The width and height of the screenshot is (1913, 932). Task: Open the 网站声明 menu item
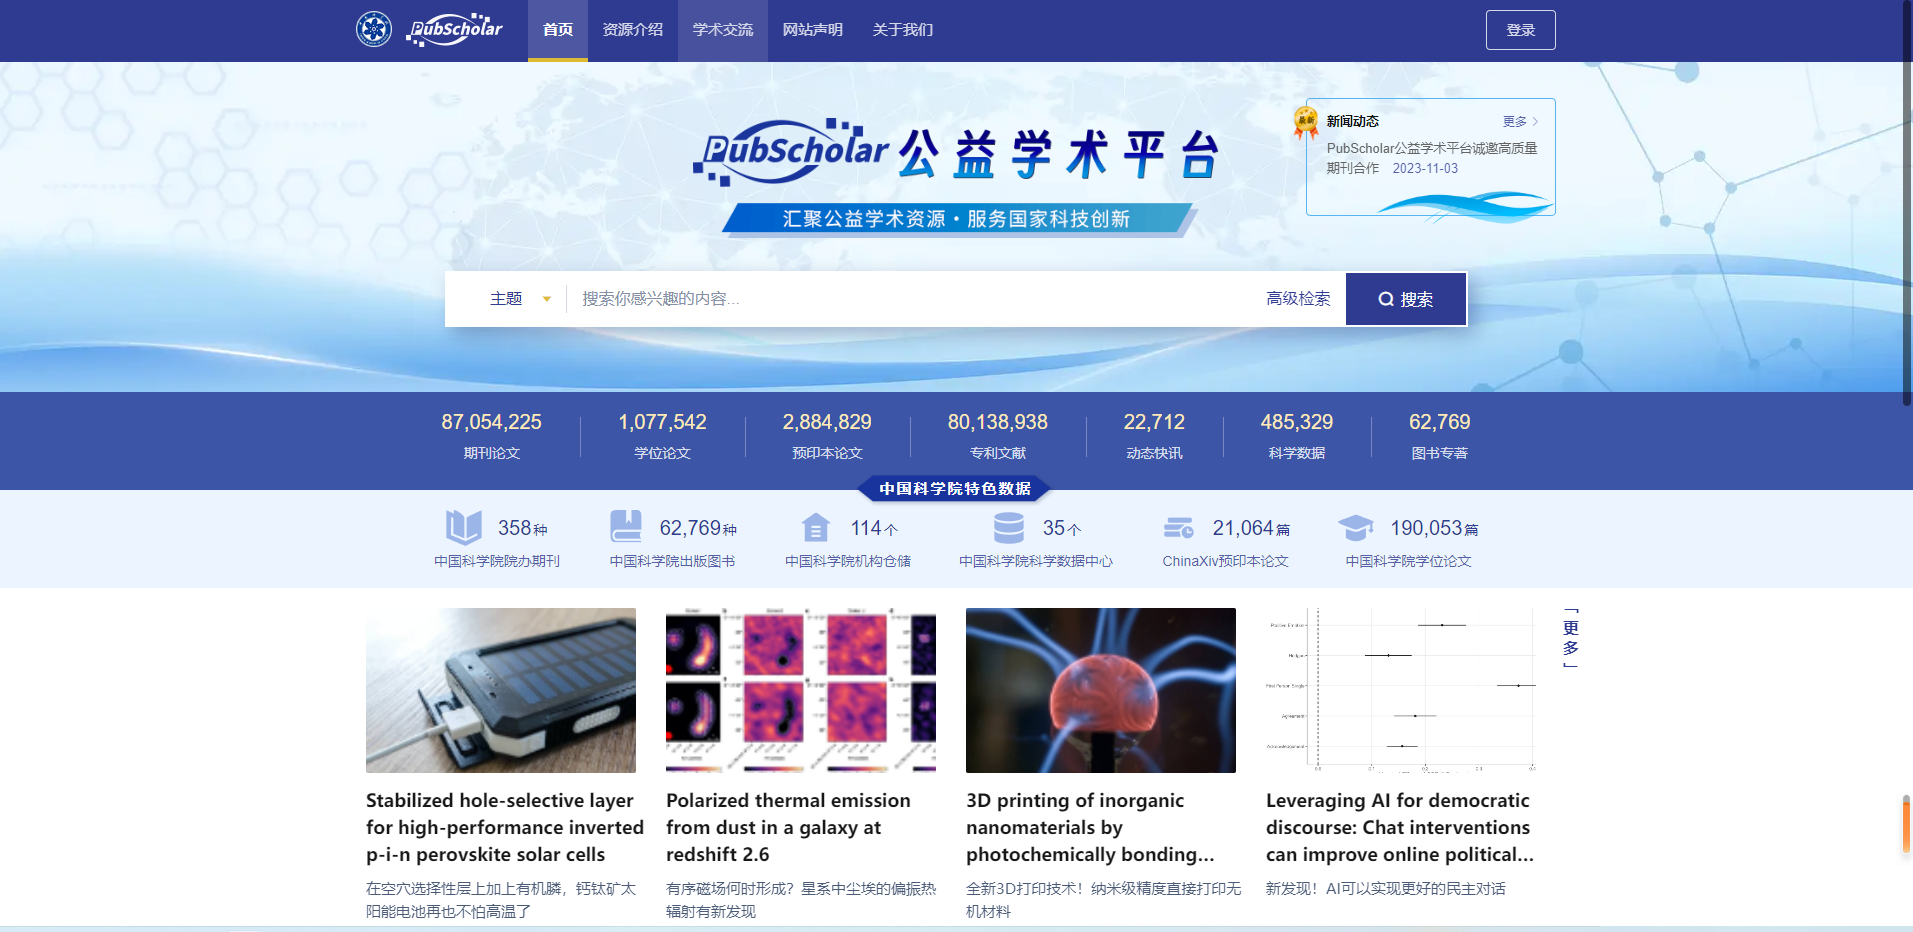(x=813, y=30)
